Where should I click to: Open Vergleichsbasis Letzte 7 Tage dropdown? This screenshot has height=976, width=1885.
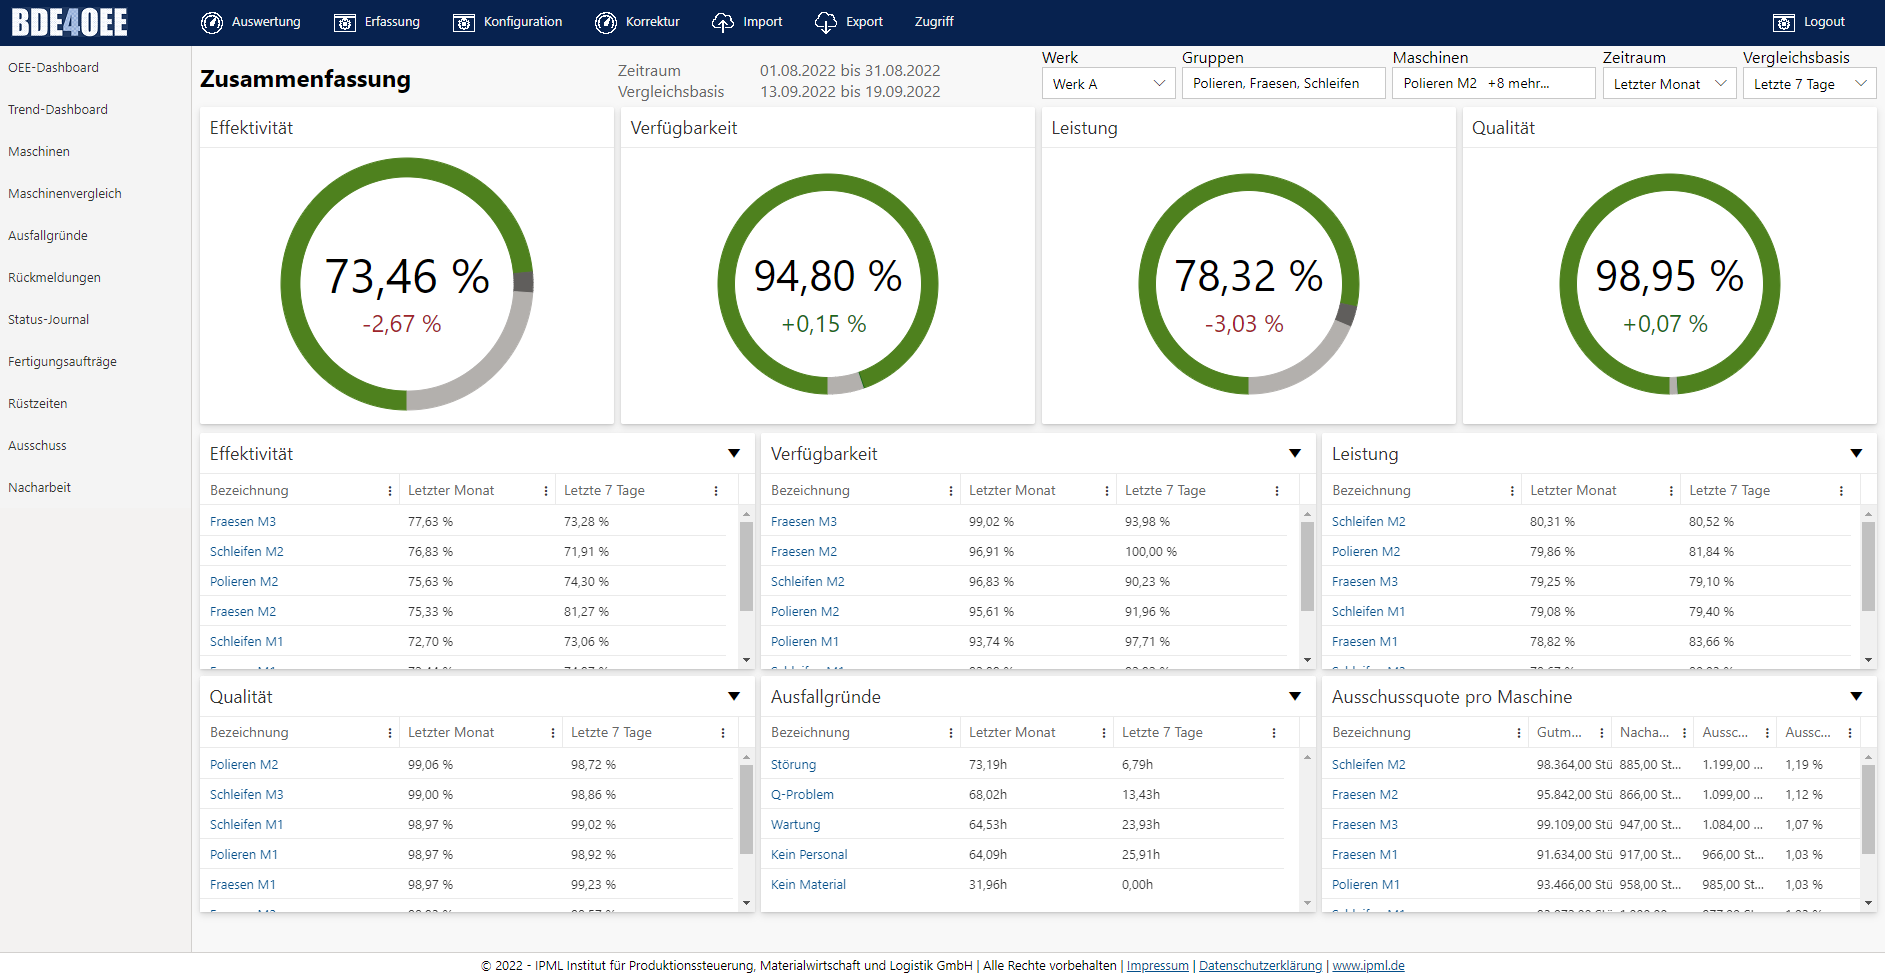pyautogui.click(x=1809, y=84)
